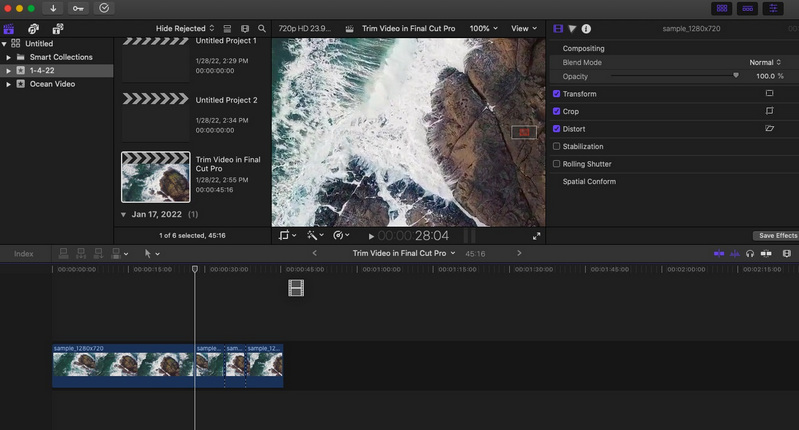Toggle snapping in the timeline
The image size is (799, 430).
[766, 253]
